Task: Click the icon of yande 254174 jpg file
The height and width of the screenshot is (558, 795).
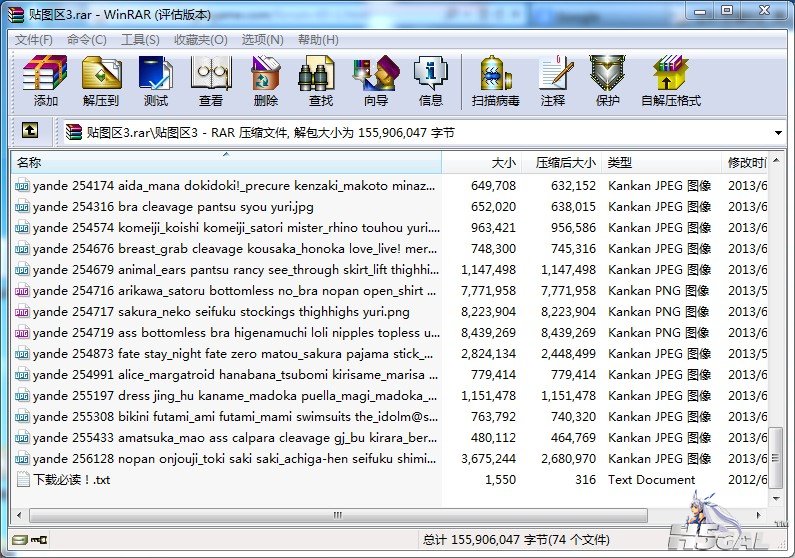Action: (22, 185)
